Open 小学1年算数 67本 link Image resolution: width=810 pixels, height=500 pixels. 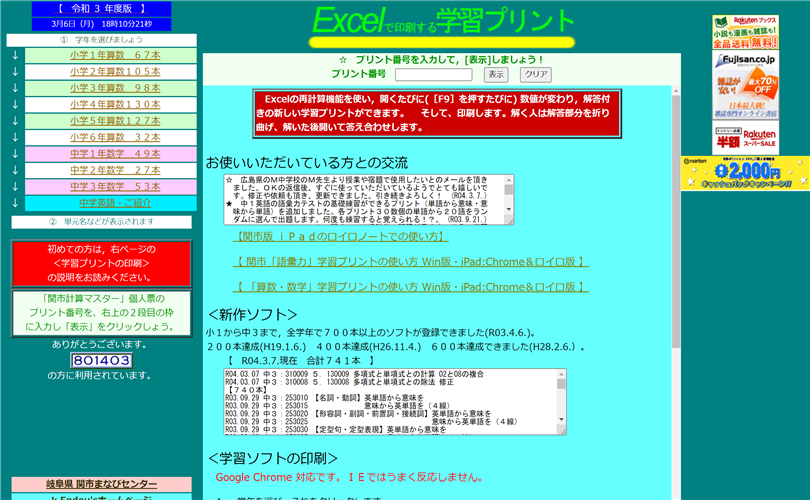[115, 55]
